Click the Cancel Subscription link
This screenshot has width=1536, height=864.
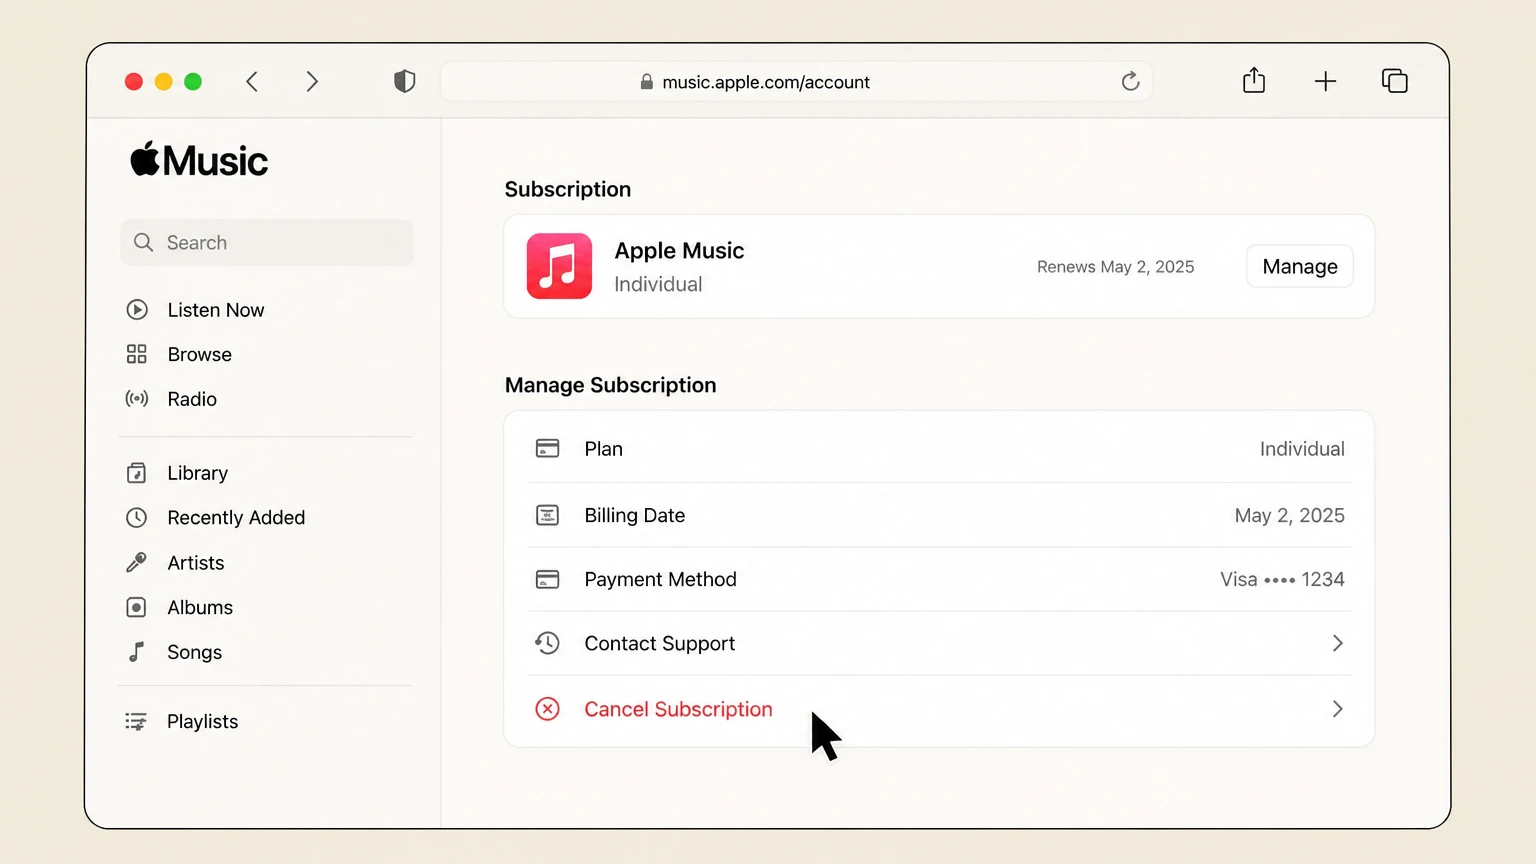(x=678, y=709)
